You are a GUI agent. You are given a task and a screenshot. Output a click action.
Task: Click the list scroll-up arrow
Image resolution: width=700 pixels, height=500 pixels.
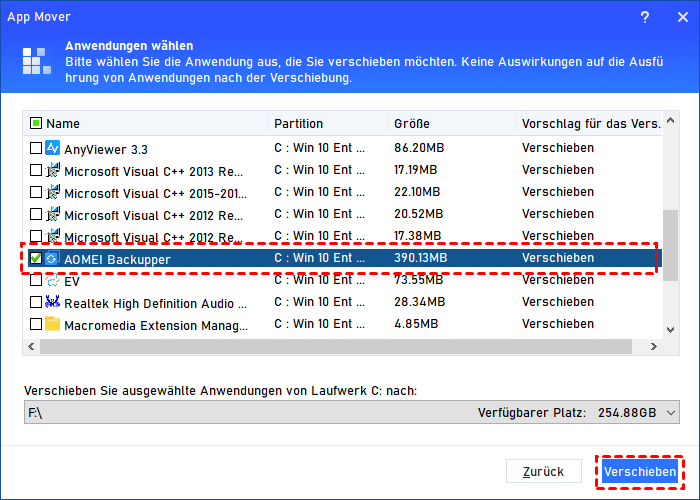(670, 121)
